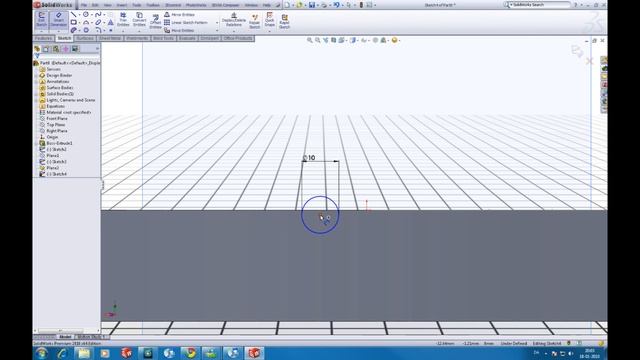Click Mirror Entities in the Sketch ribbon
640x360 pixels.
[x=179, y=15]
